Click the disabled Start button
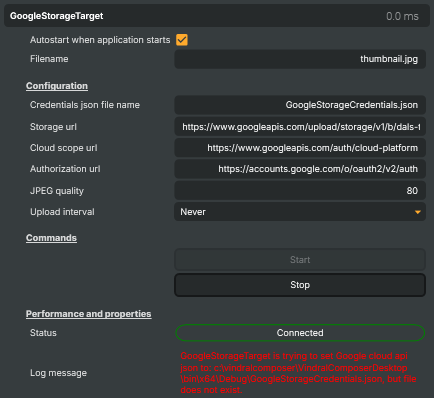 pyautogui.click(x=300, y=260)
